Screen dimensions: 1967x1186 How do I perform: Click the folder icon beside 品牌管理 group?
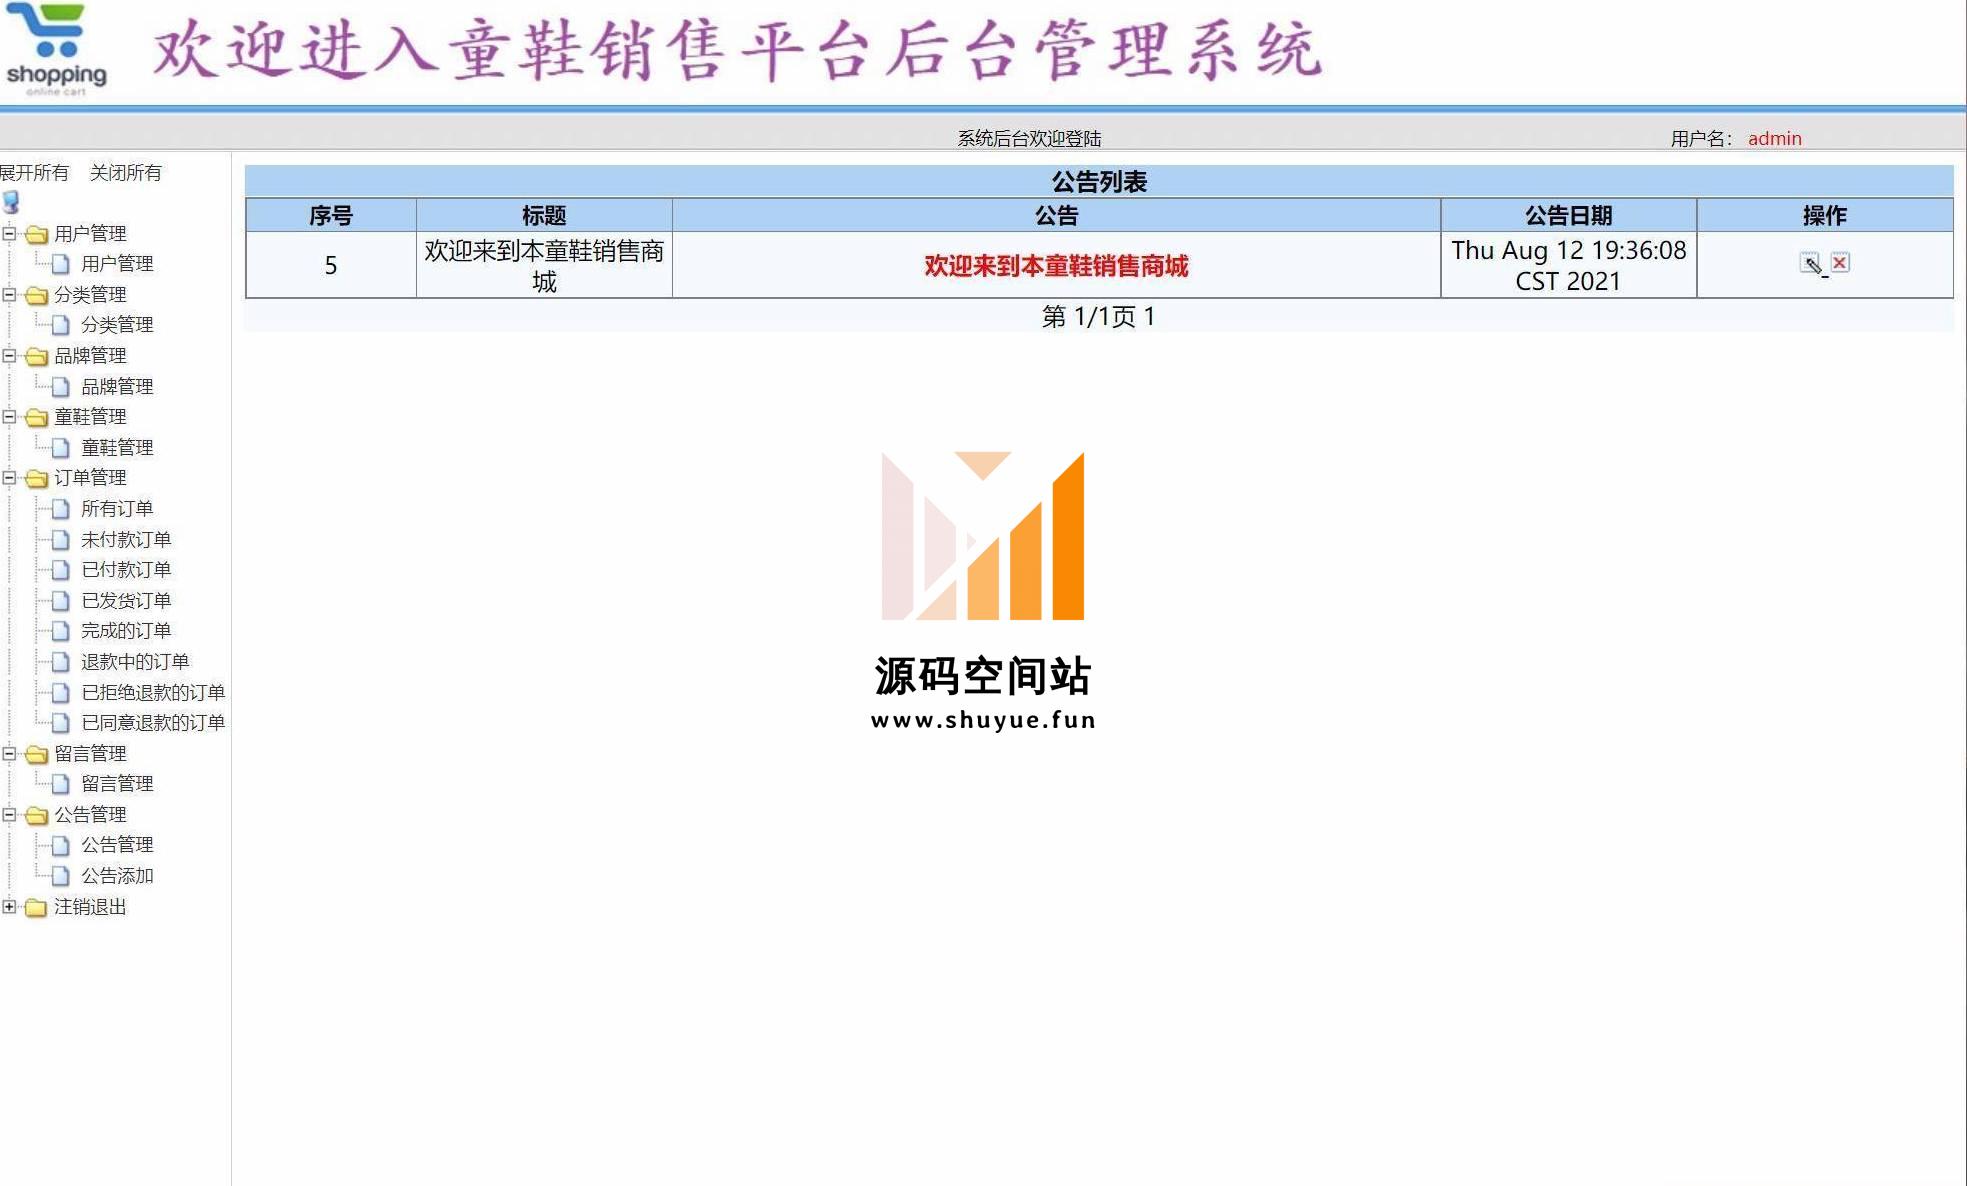(x=37, y=356)
